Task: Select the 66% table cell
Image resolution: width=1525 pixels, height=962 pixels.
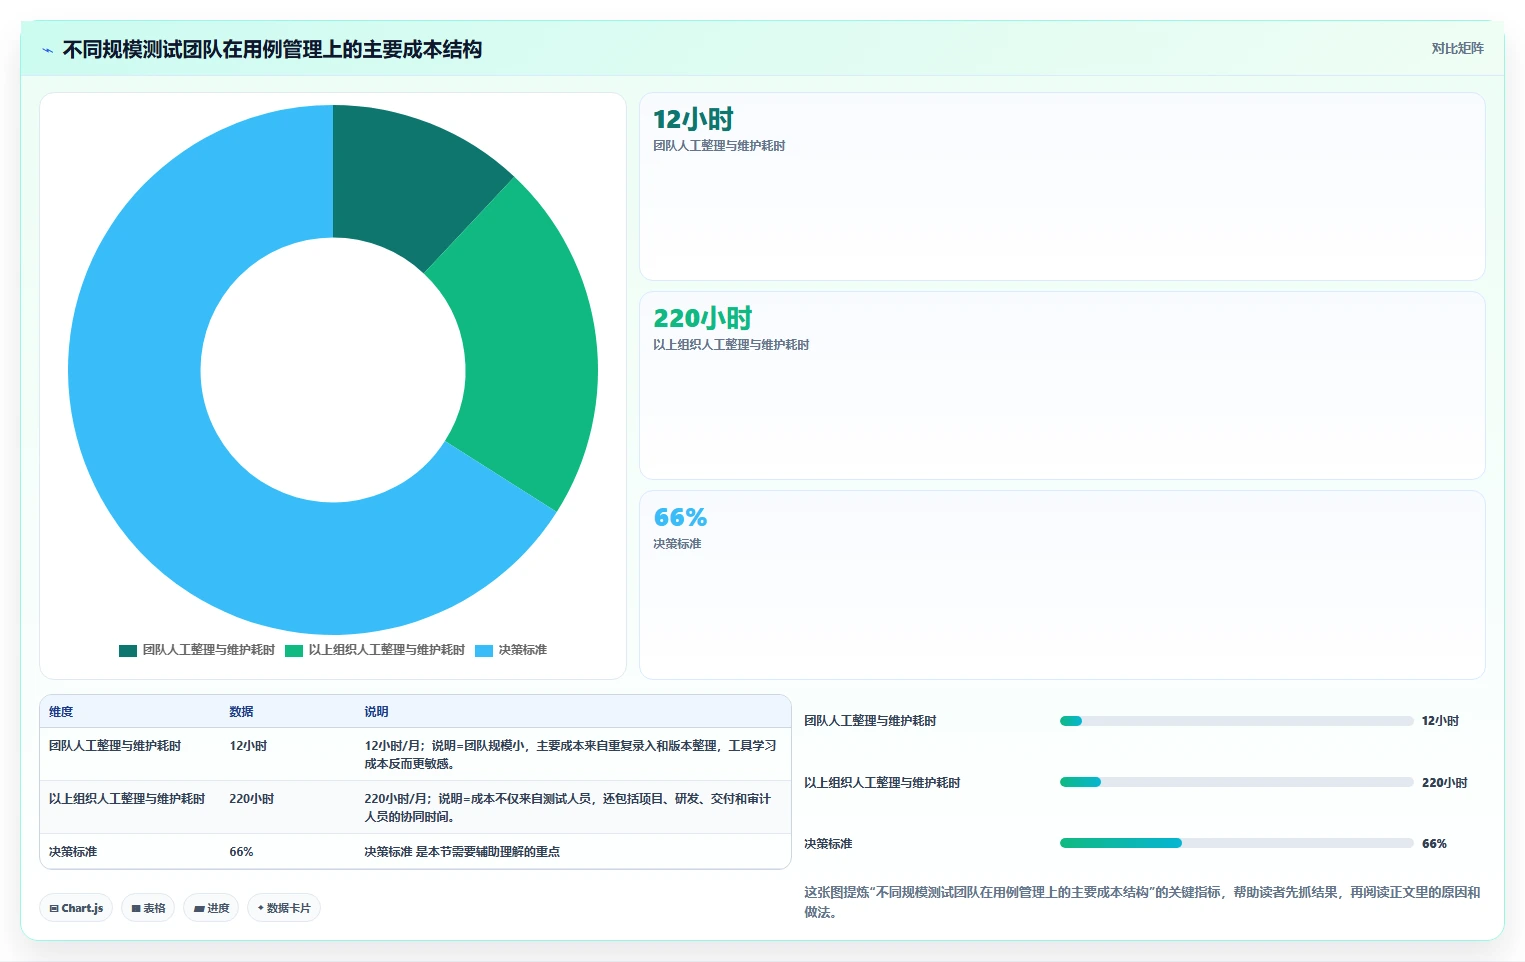Action: [241, 852]
